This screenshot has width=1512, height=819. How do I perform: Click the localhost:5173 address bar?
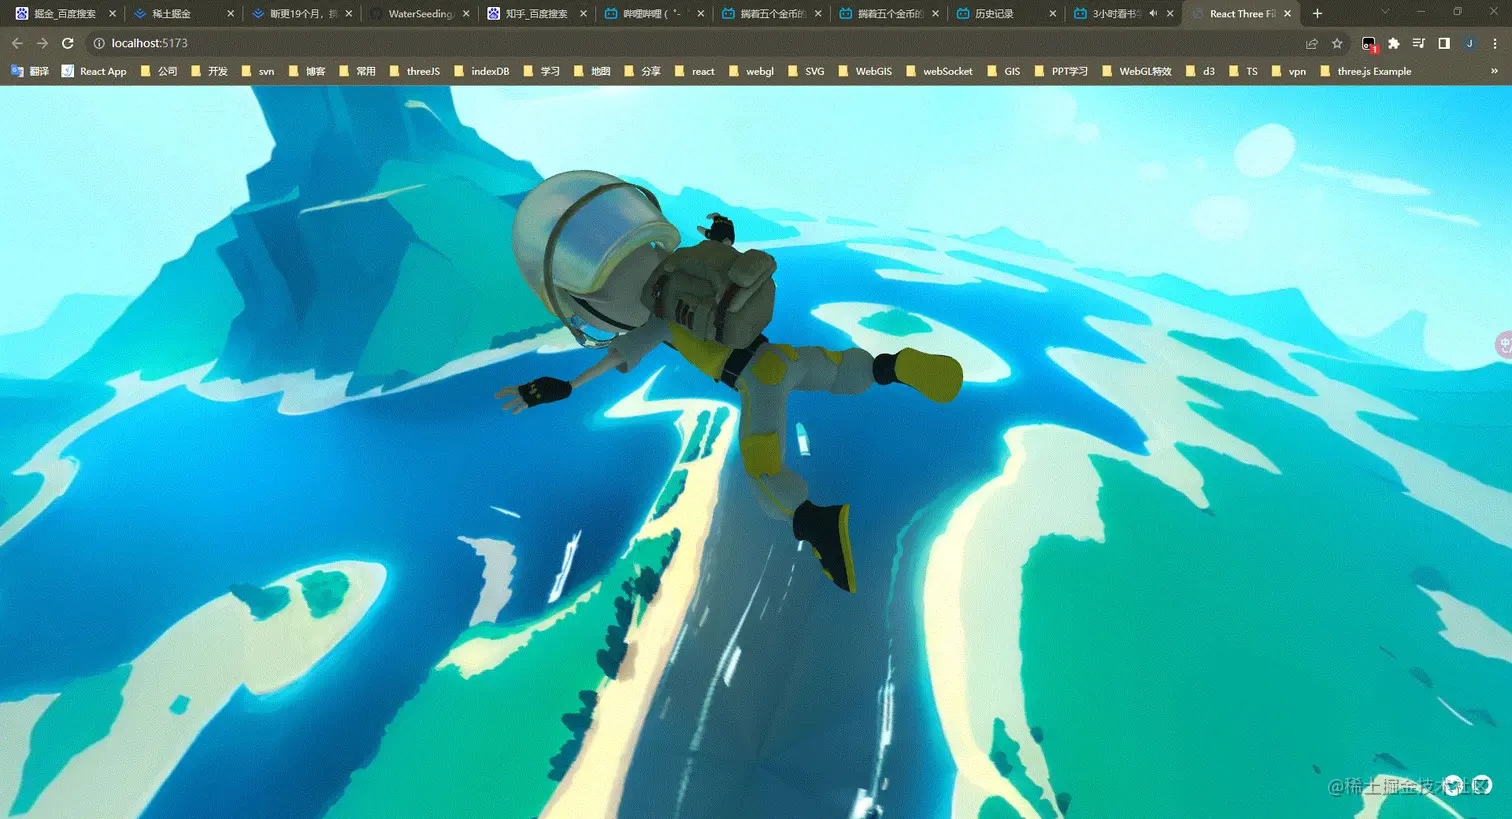pos(700,43)
